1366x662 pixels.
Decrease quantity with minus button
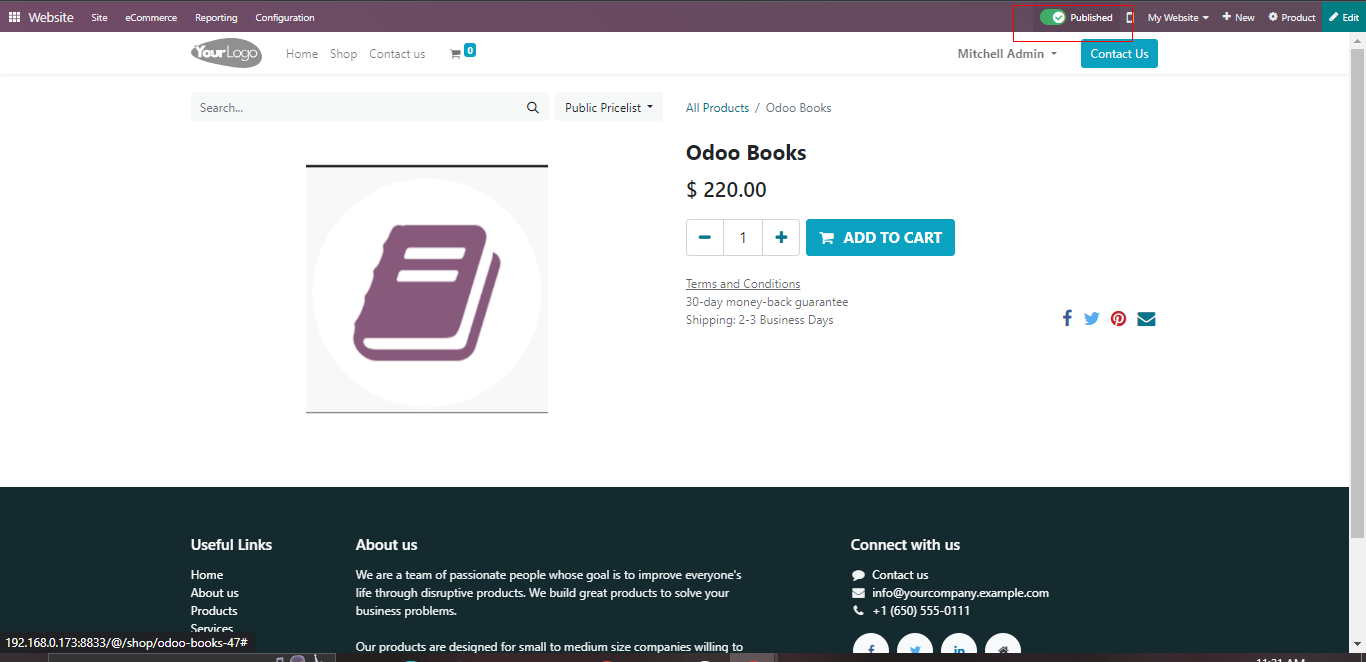tap(705, 238)
